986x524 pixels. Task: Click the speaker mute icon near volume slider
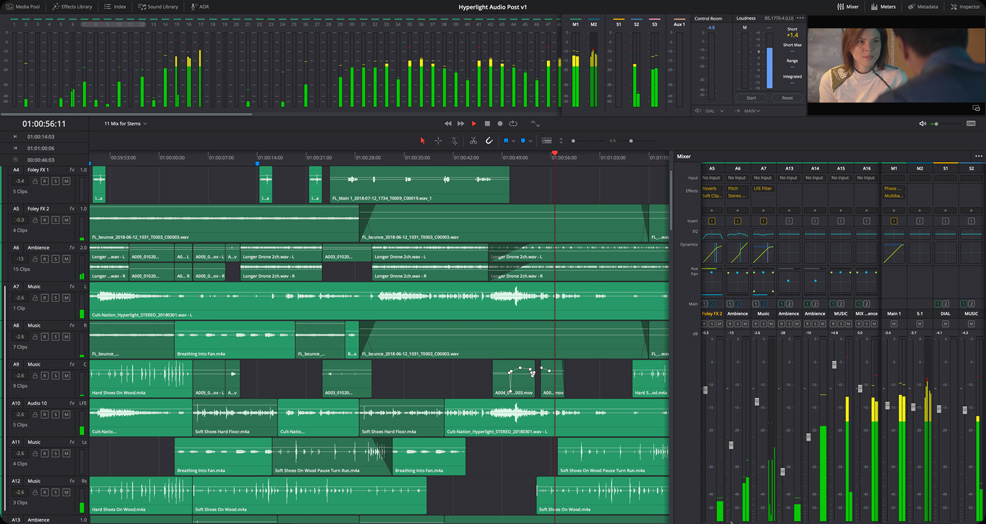(922, 124)
